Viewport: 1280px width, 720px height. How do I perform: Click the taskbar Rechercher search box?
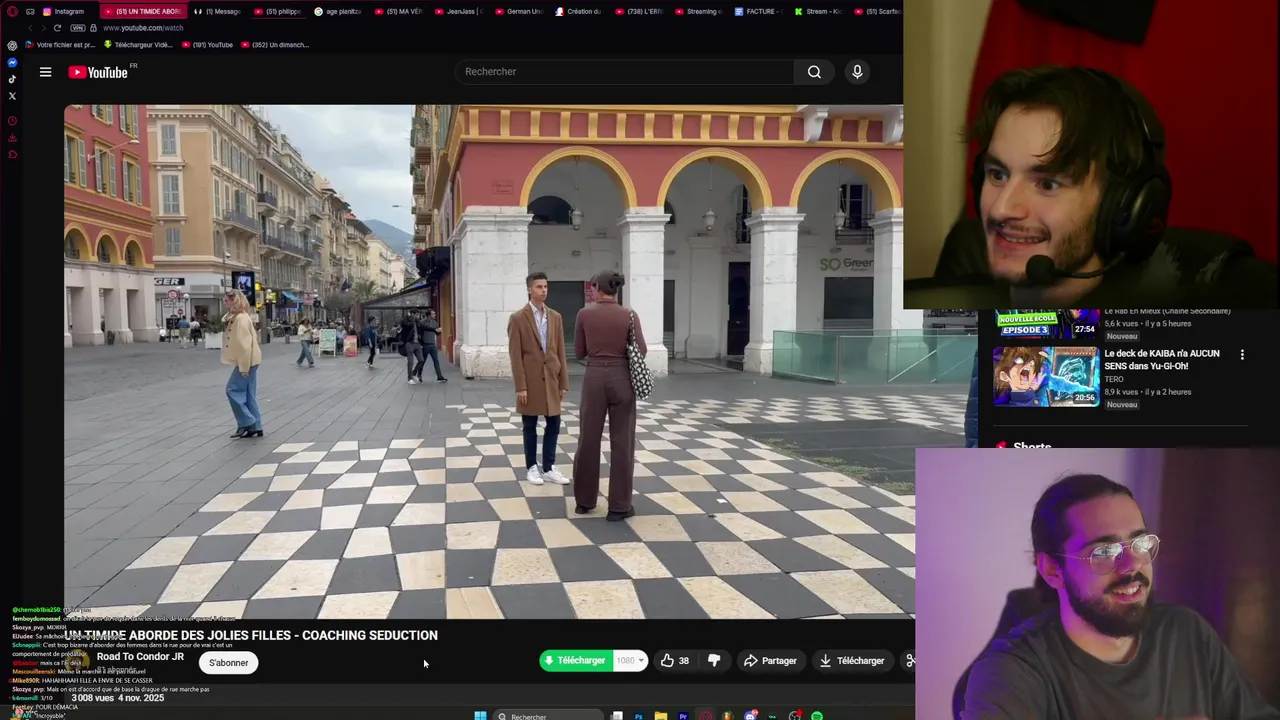coord(550,716)
